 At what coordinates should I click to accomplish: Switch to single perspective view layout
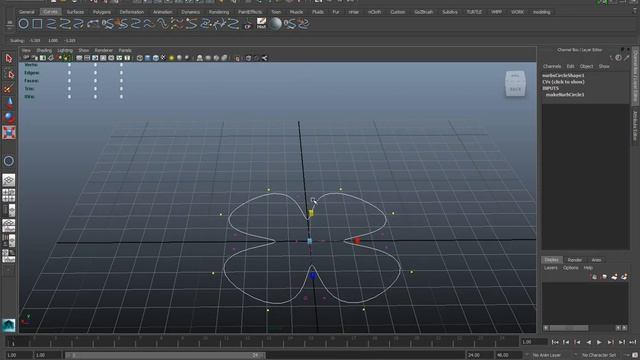pos(9,180)
